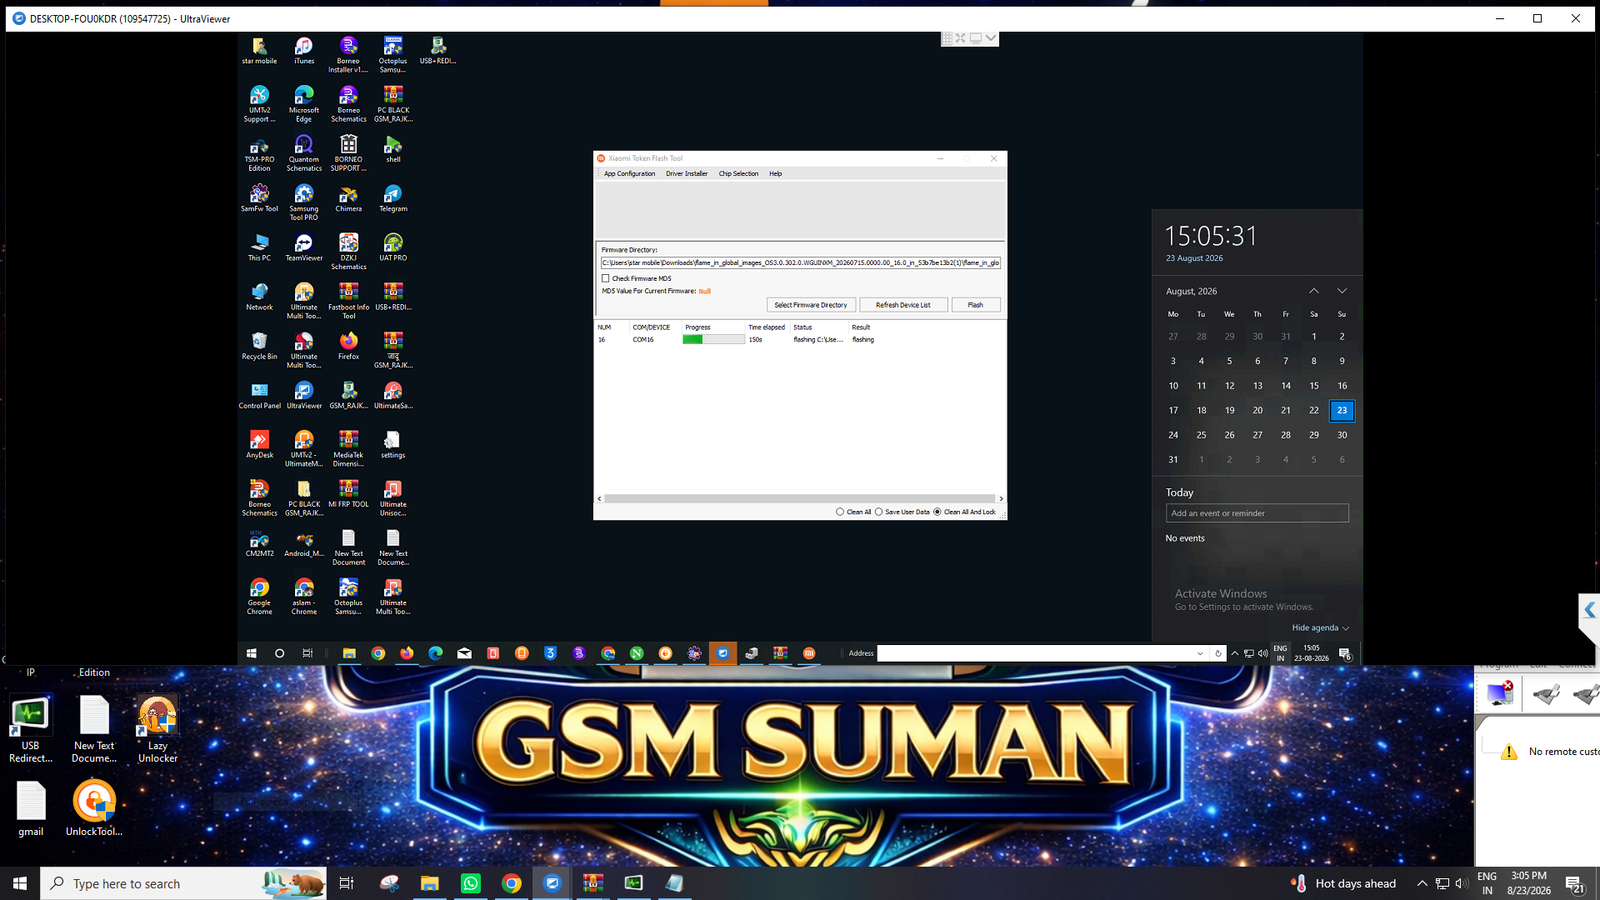Choose the Clean All And Lock option

[x=937, y=512]
